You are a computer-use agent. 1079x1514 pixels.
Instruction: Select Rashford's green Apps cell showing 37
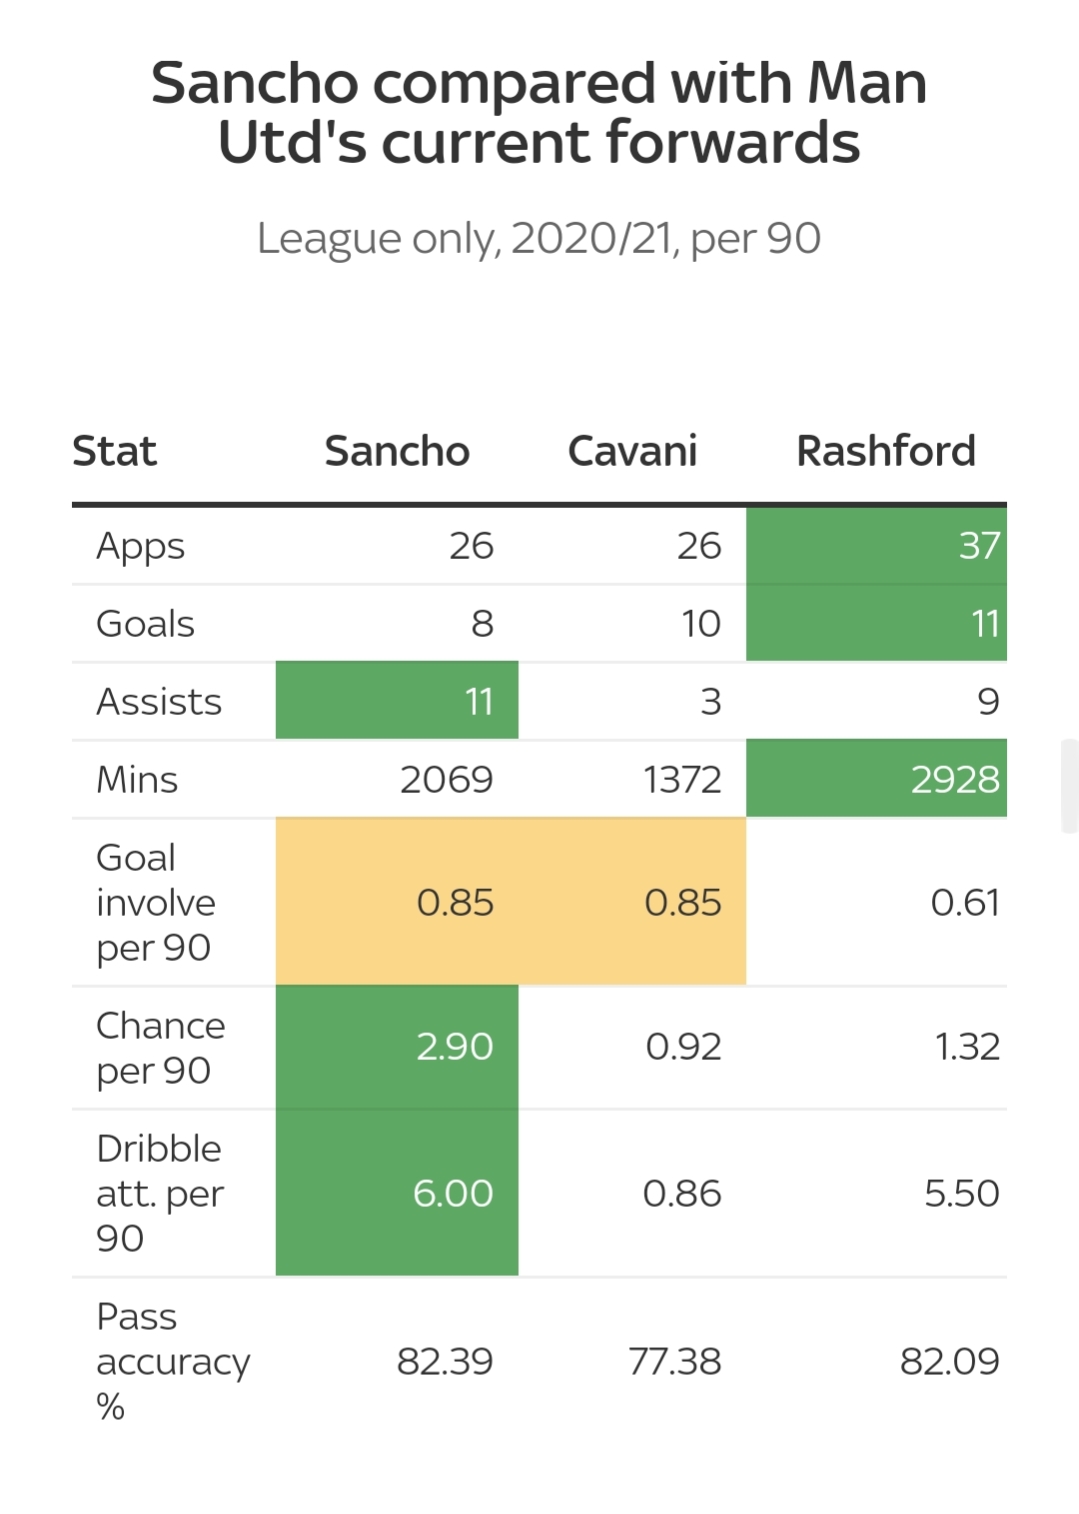[876, 546]
